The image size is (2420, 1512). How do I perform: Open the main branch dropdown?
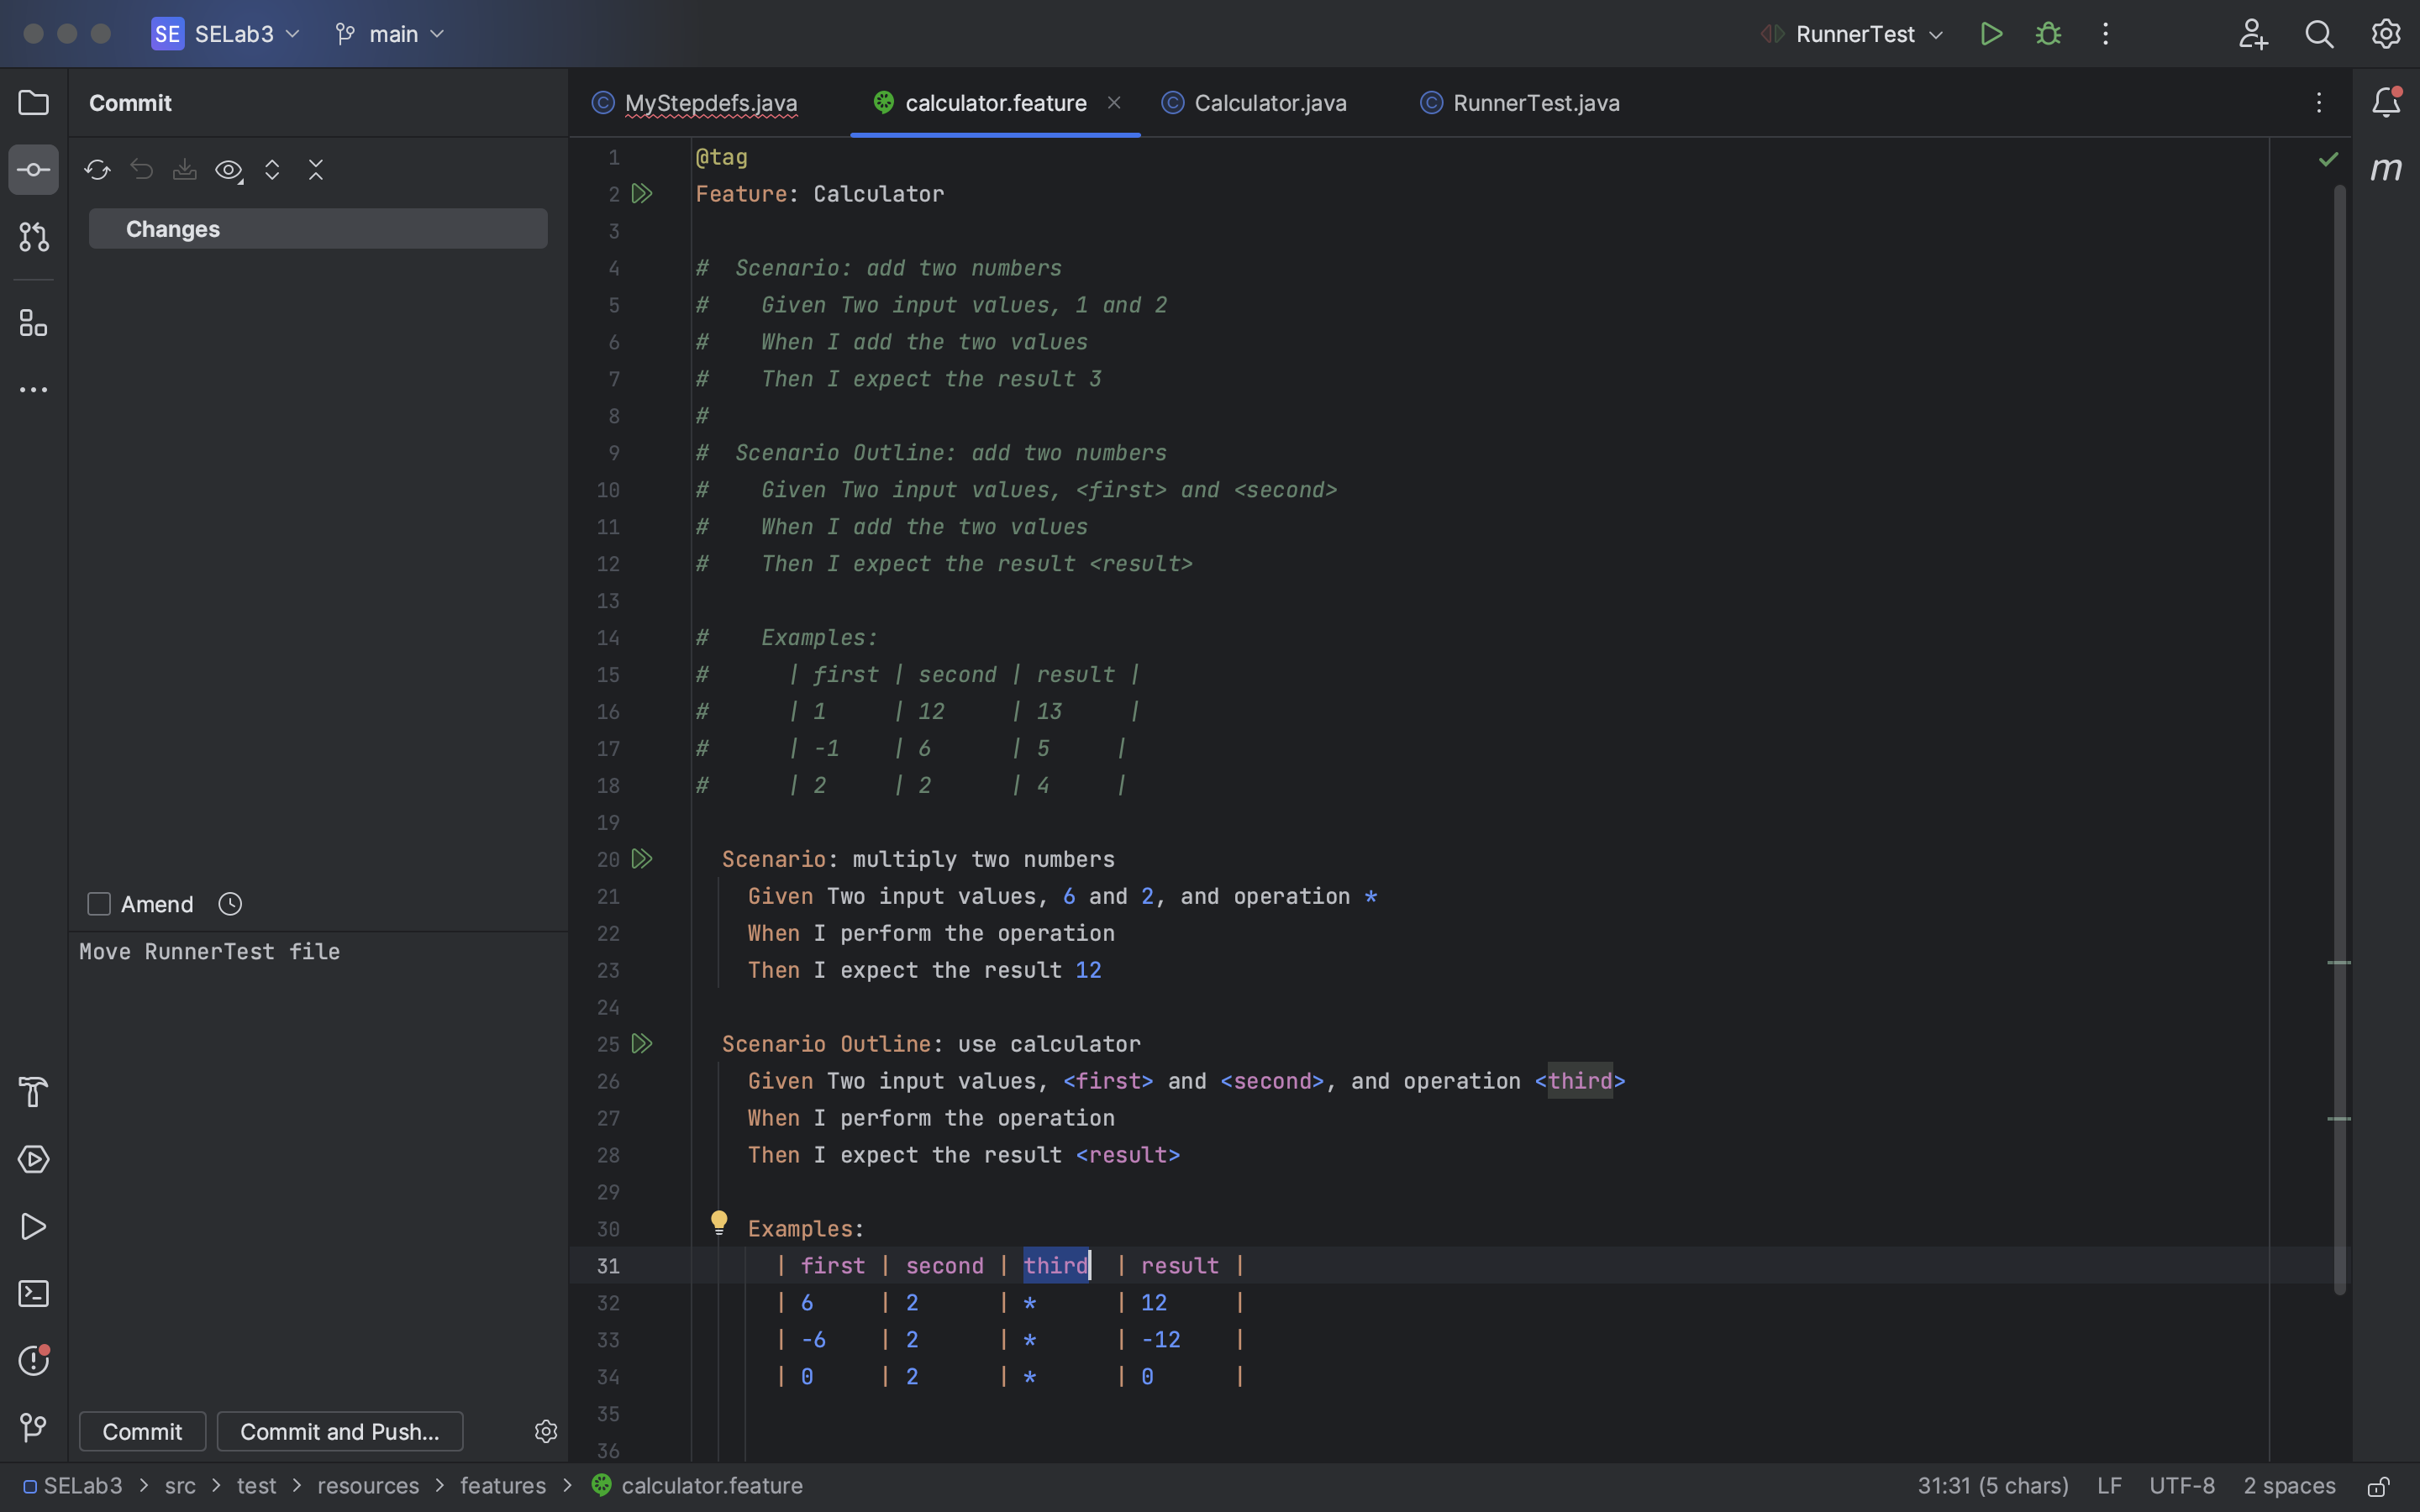[389, 33]
